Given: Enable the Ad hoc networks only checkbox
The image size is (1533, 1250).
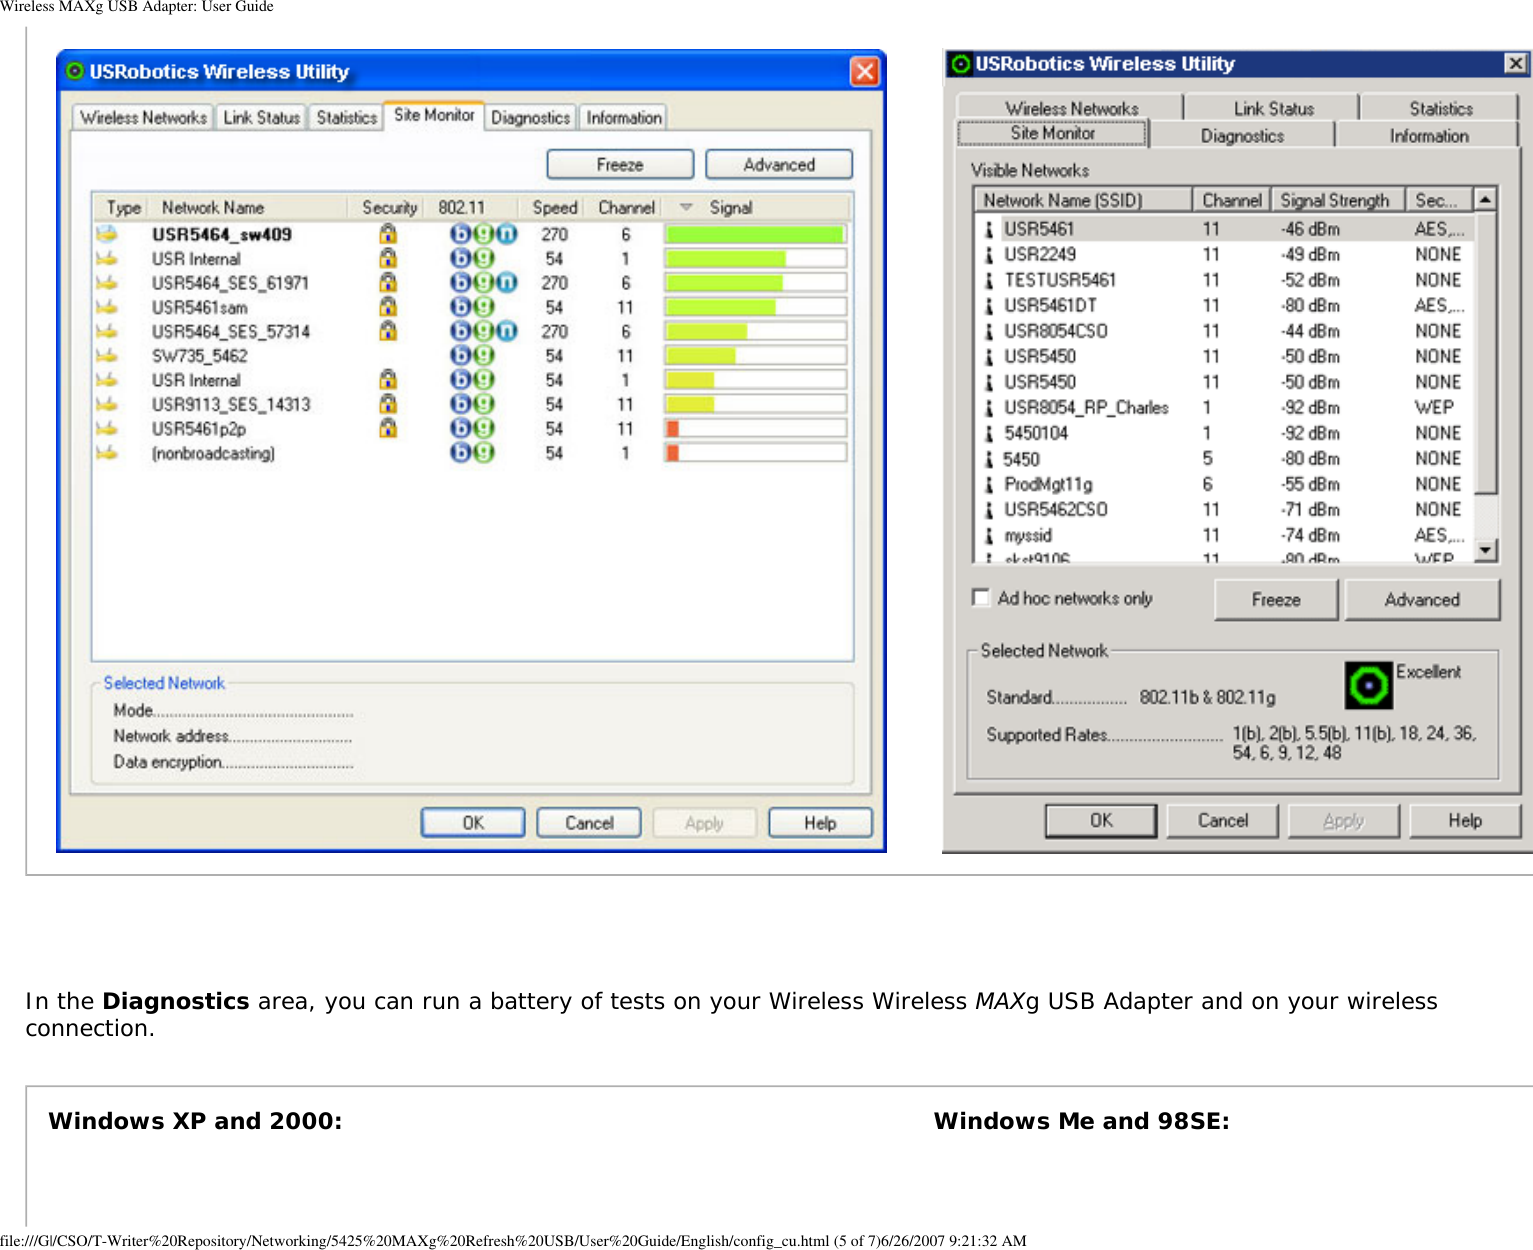Looking at the screenshot, I should tap(981, 598).
